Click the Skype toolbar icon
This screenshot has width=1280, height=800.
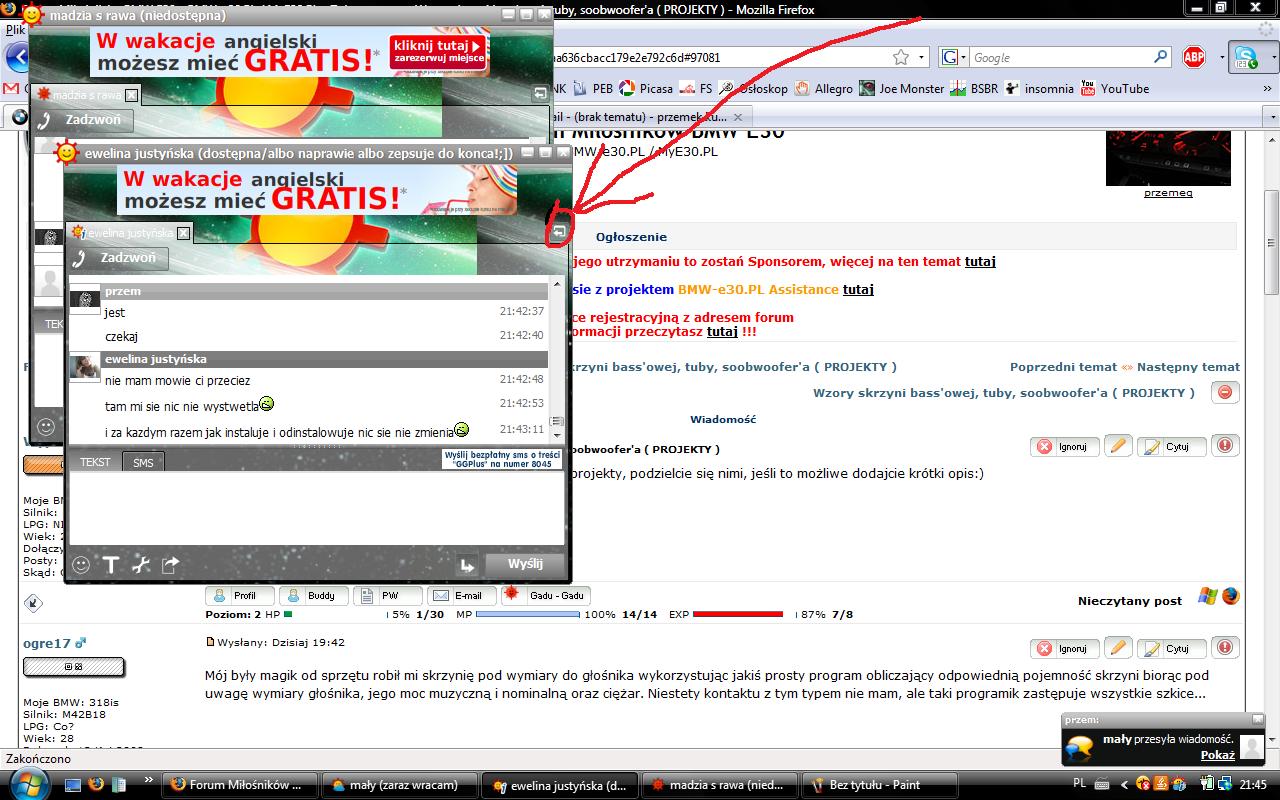[x=1245, y=57]
